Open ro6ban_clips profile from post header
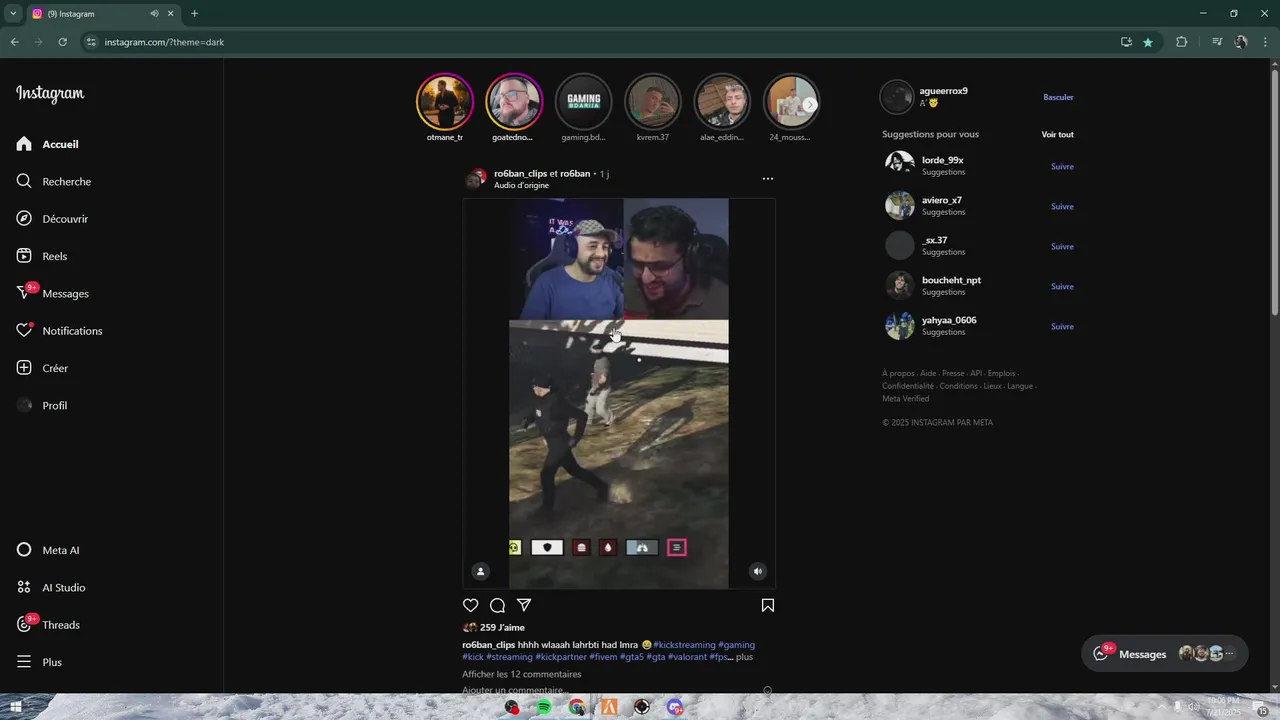Viewport: 1280px width, 720px height. coord(520,174)
